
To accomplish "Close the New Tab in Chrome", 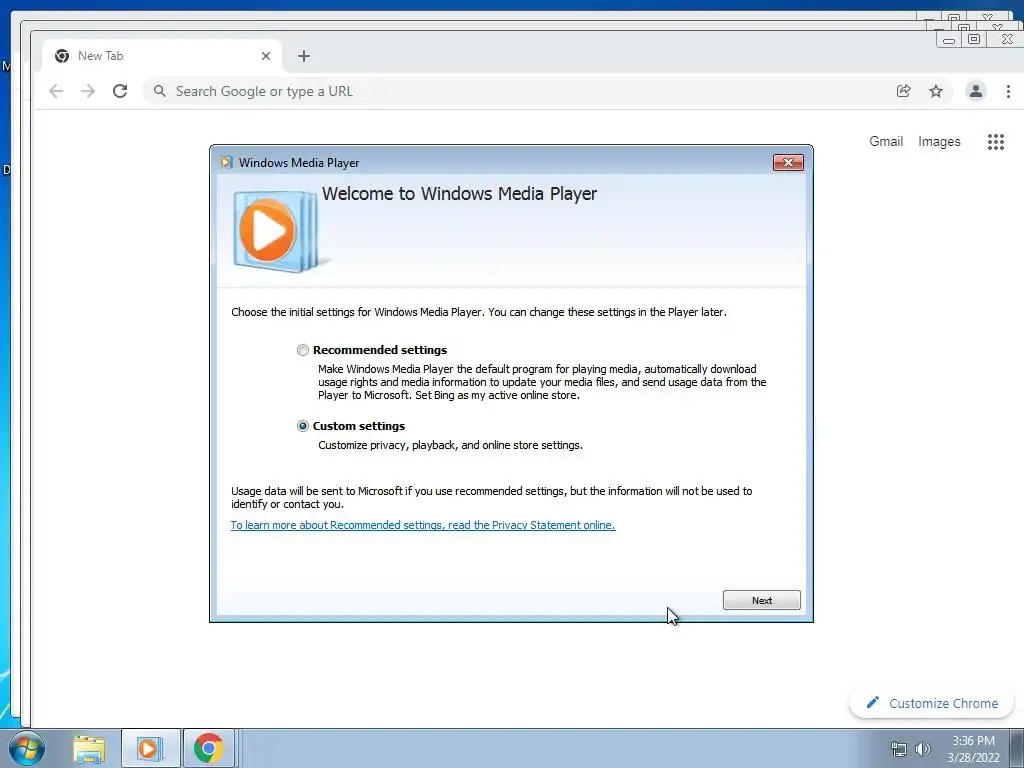I will point(266,56).
